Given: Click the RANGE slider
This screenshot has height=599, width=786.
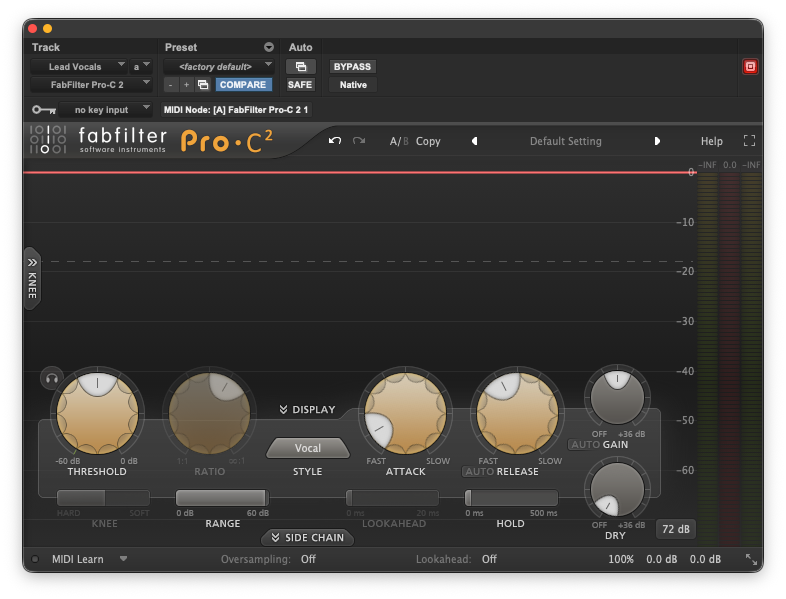Looking at the screenshot, I should pyautogui.click(x=222, y=498).
